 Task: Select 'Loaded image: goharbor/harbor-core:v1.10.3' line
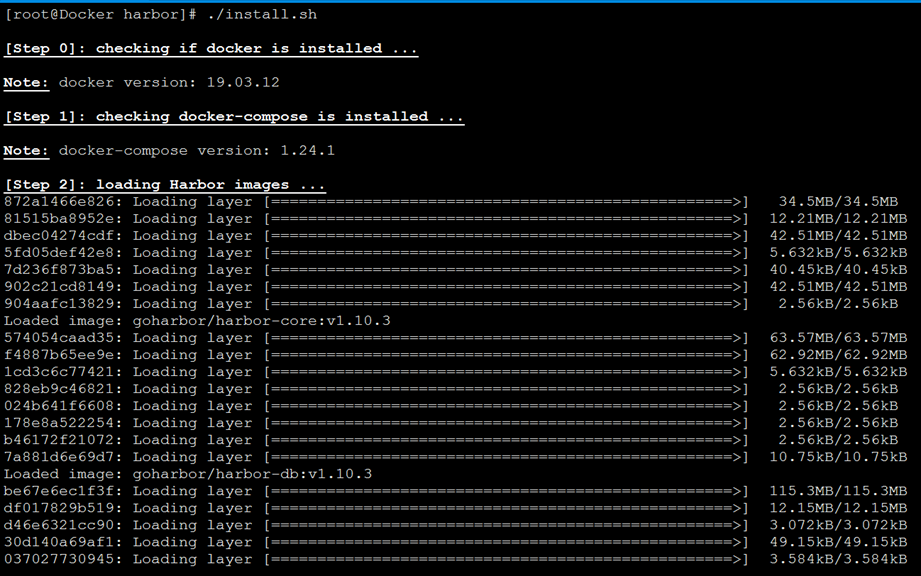[x=197, y=321]
